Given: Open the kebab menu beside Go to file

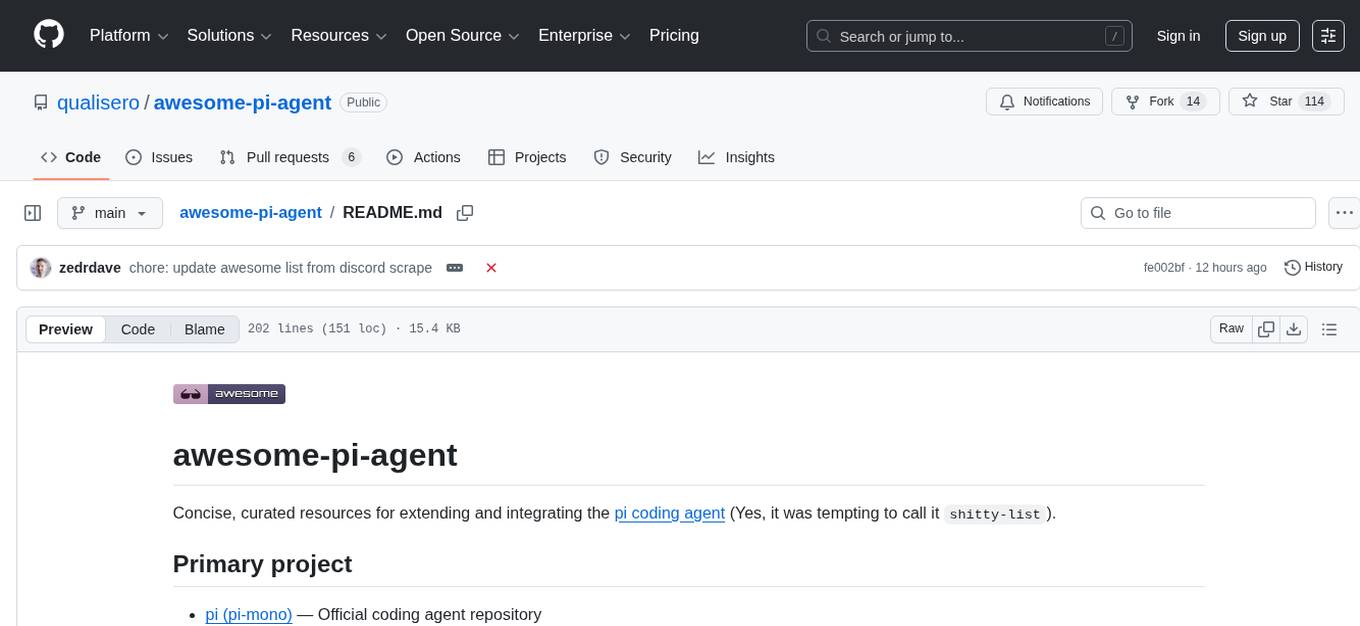Looking at the screenshot, I should click(x=1344, y=212).
